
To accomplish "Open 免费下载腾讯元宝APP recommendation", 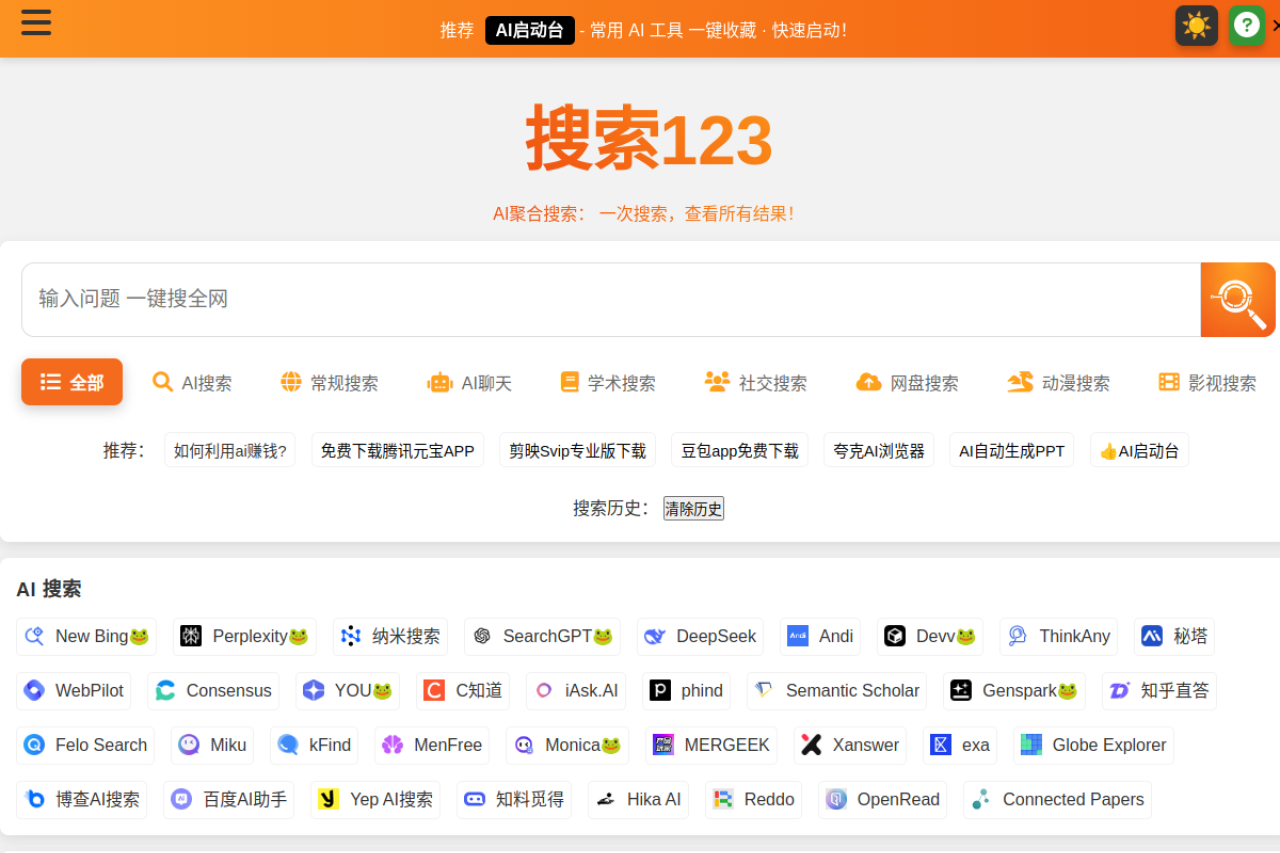I will point(397,450).
